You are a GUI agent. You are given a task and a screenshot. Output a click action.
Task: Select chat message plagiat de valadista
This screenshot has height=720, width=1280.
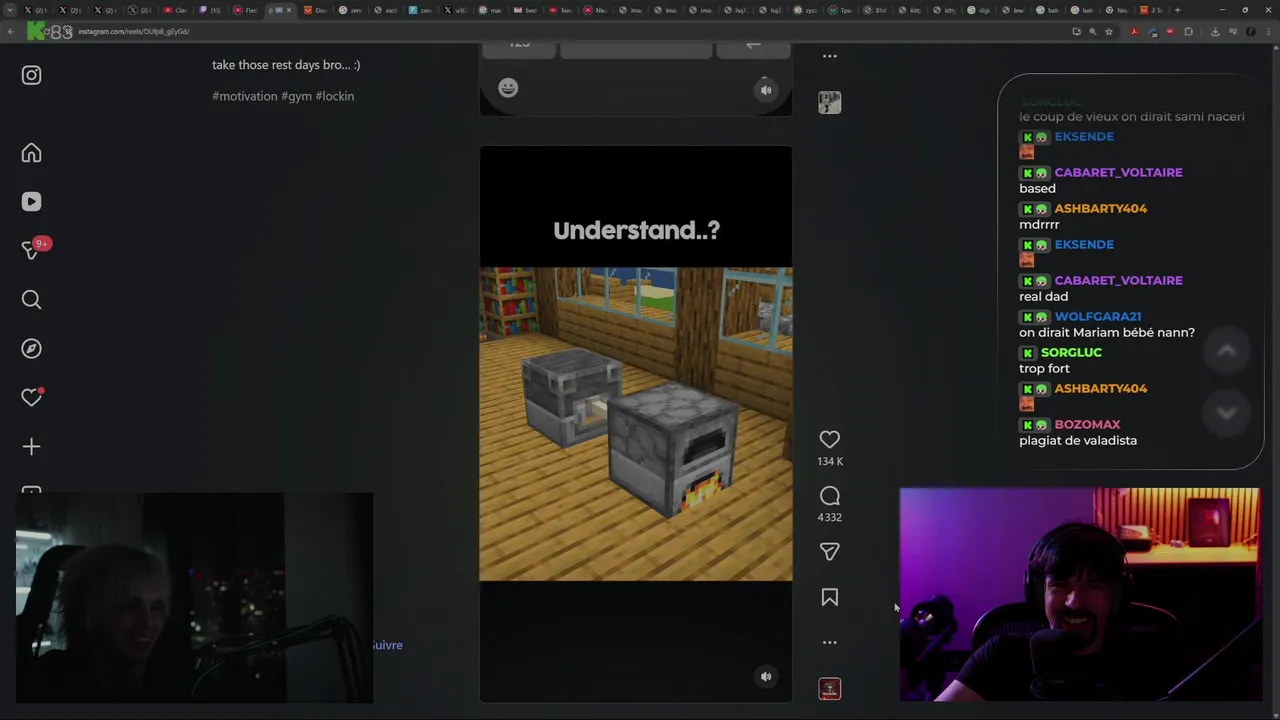pyautogui.click(x=1078, y=440)
